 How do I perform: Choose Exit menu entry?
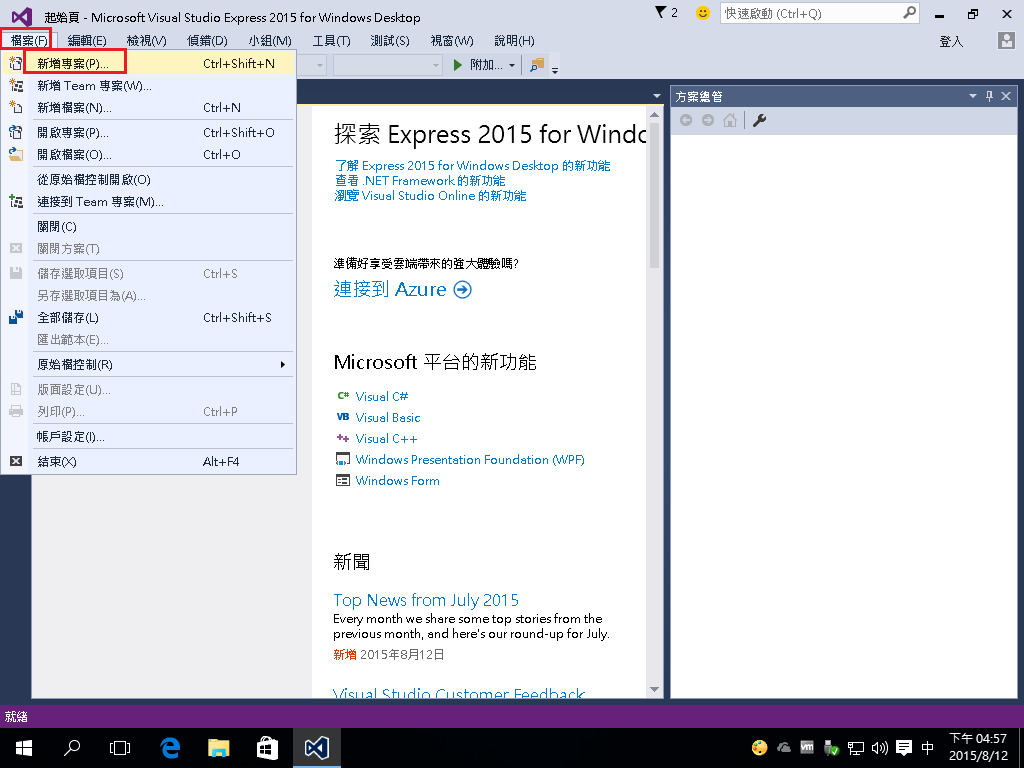[149, 461]
